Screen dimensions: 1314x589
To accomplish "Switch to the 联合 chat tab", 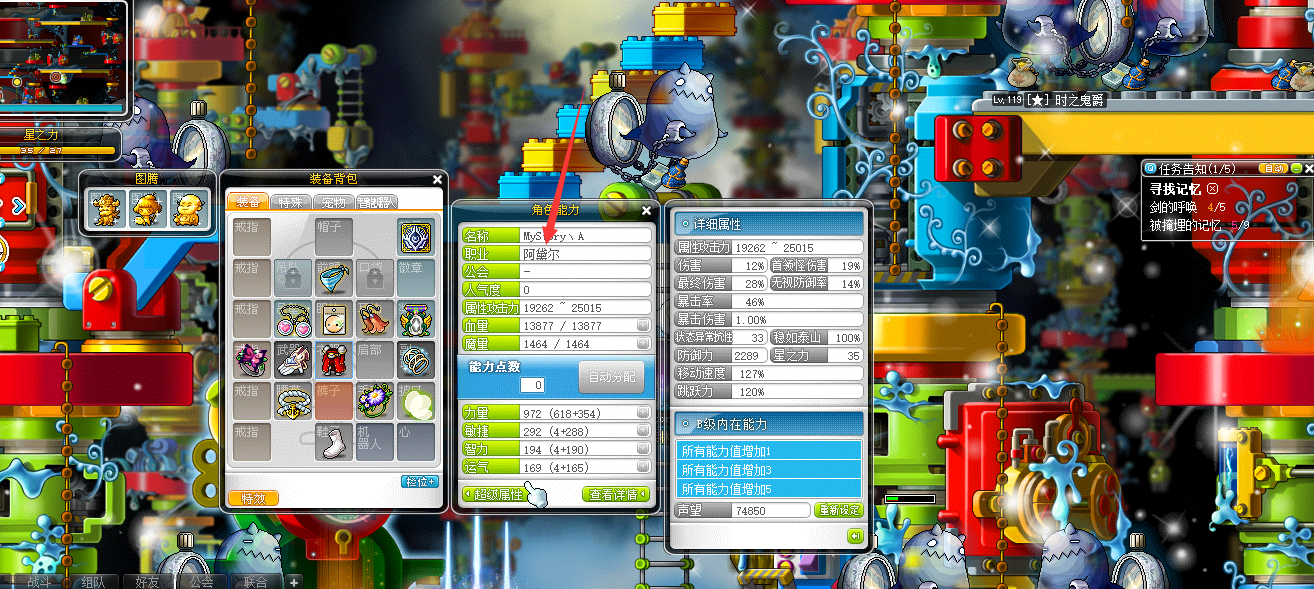I will point(255,581).
